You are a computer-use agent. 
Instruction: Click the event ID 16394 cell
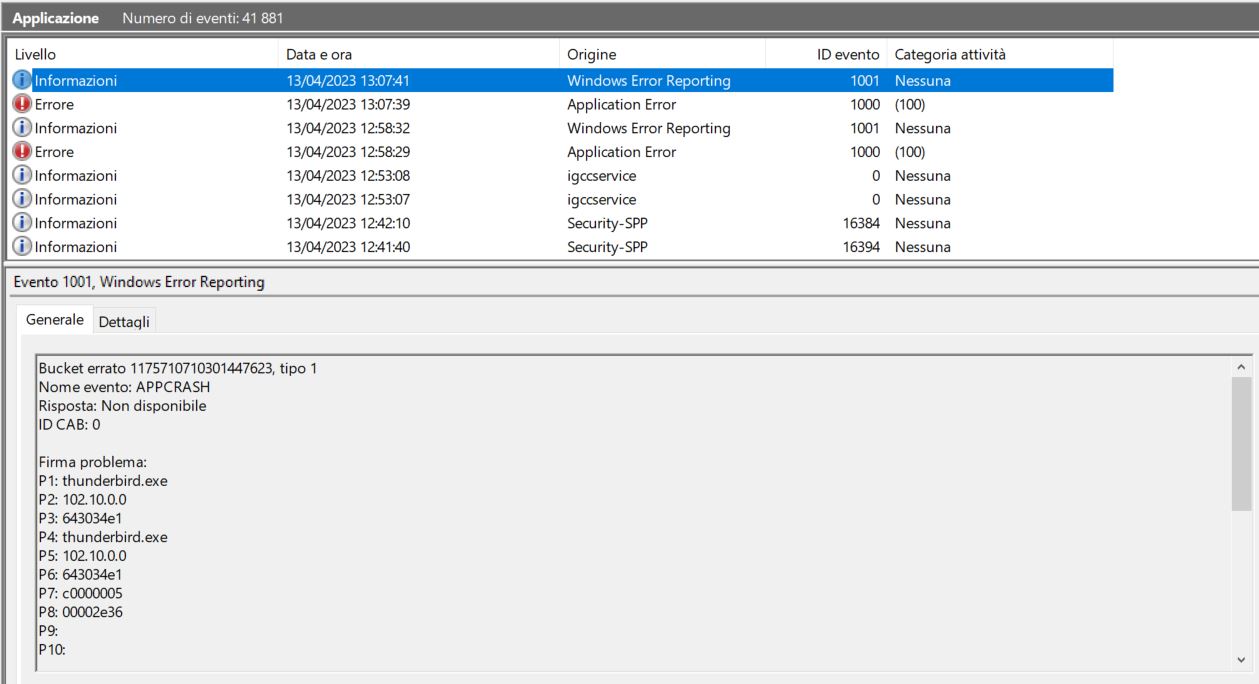(x=860, y=246)
